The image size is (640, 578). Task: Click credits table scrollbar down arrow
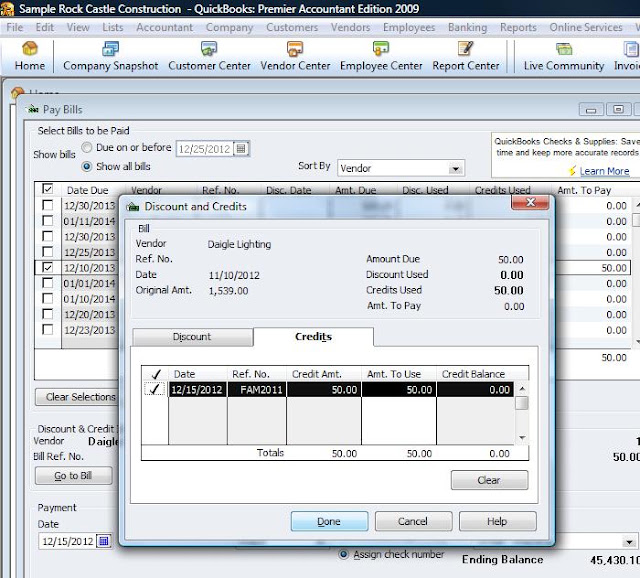522,438
